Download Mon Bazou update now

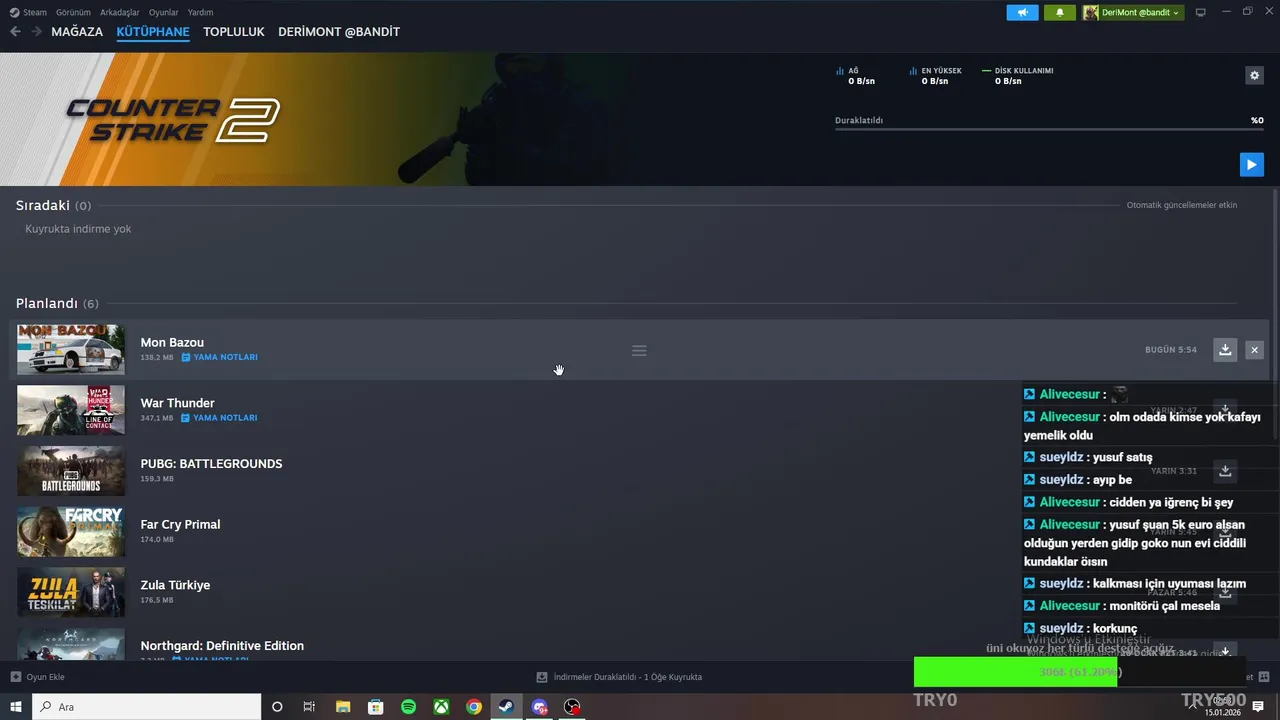pyautogui.click(x=1225, y=349)
